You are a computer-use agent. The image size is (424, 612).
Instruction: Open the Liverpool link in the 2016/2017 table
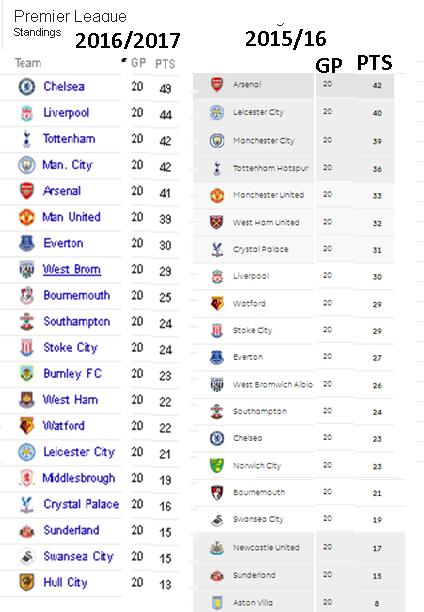pyautogui.click(x=66, y=112)
